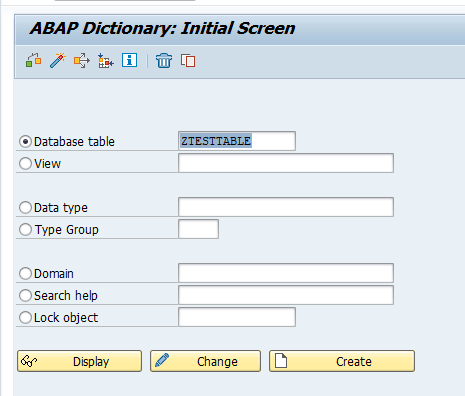Select the Type Group radio button
This screenshot has width=465, height=396.
25,230
